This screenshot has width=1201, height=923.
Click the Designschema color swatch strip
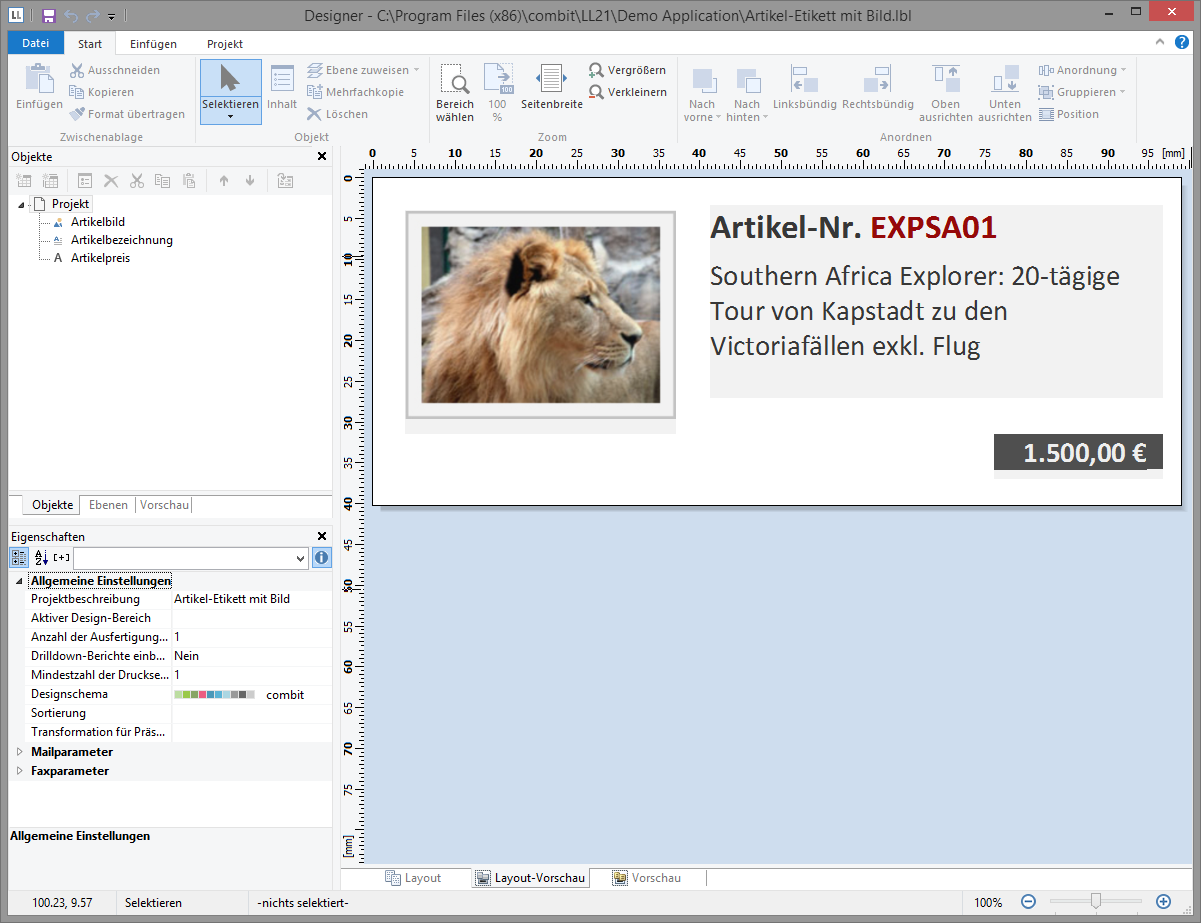pyautogui.click(x=214, y=694)
